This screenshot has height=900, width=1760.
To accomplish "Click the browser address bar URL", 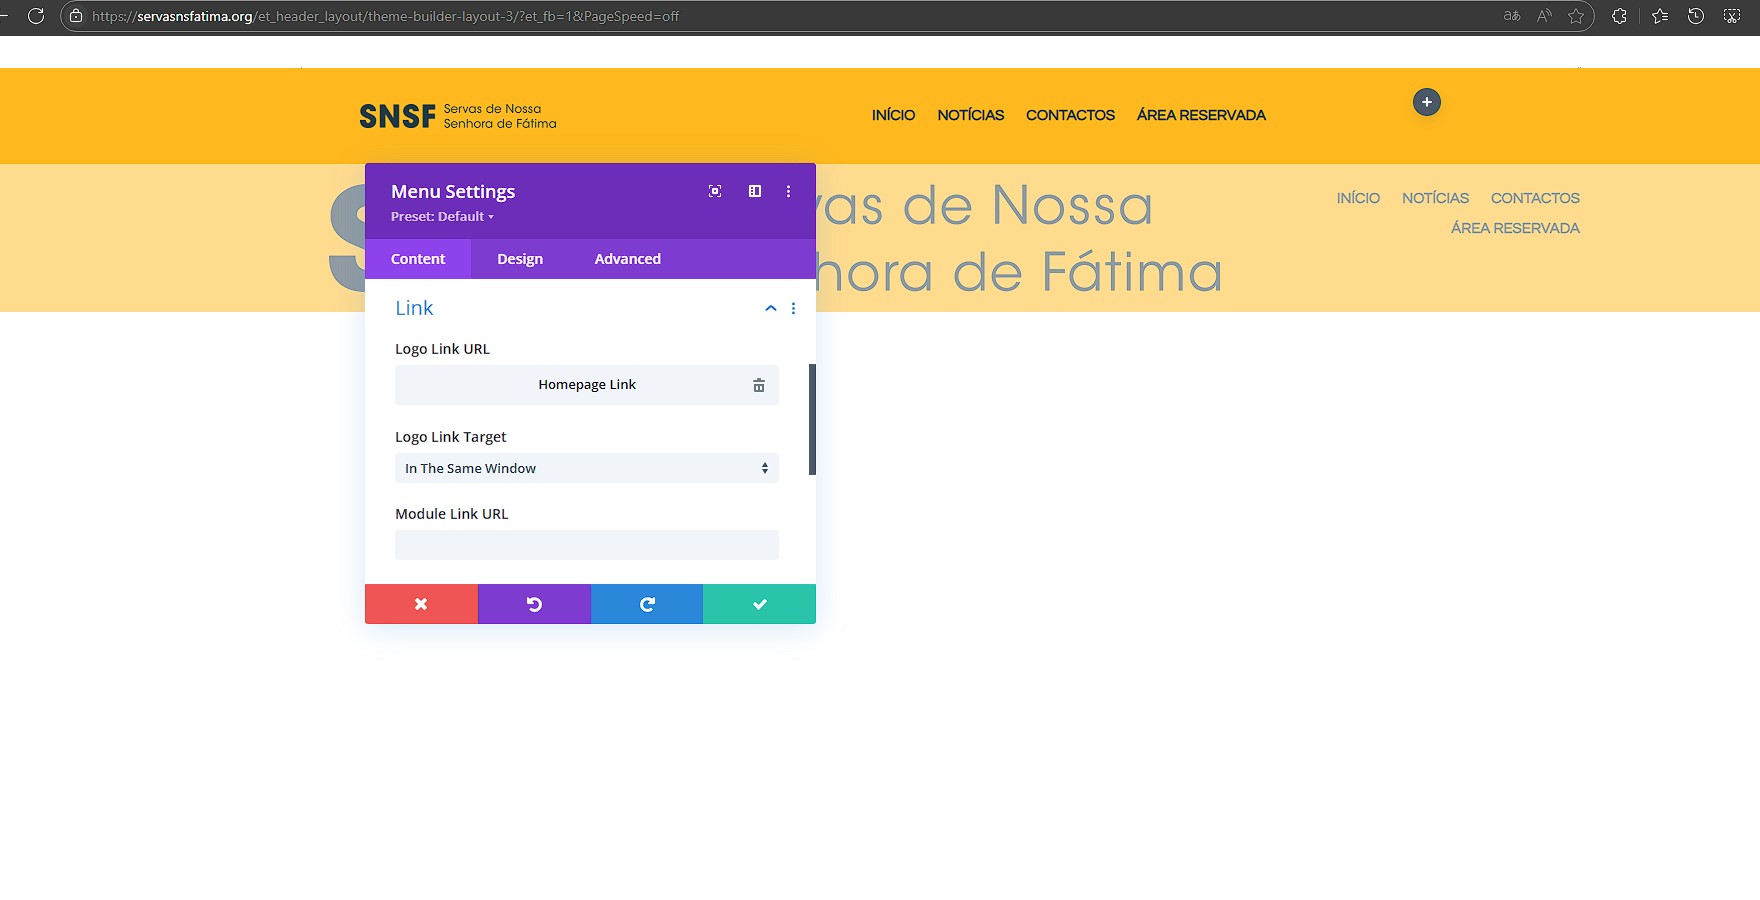I will pos(386,16).
